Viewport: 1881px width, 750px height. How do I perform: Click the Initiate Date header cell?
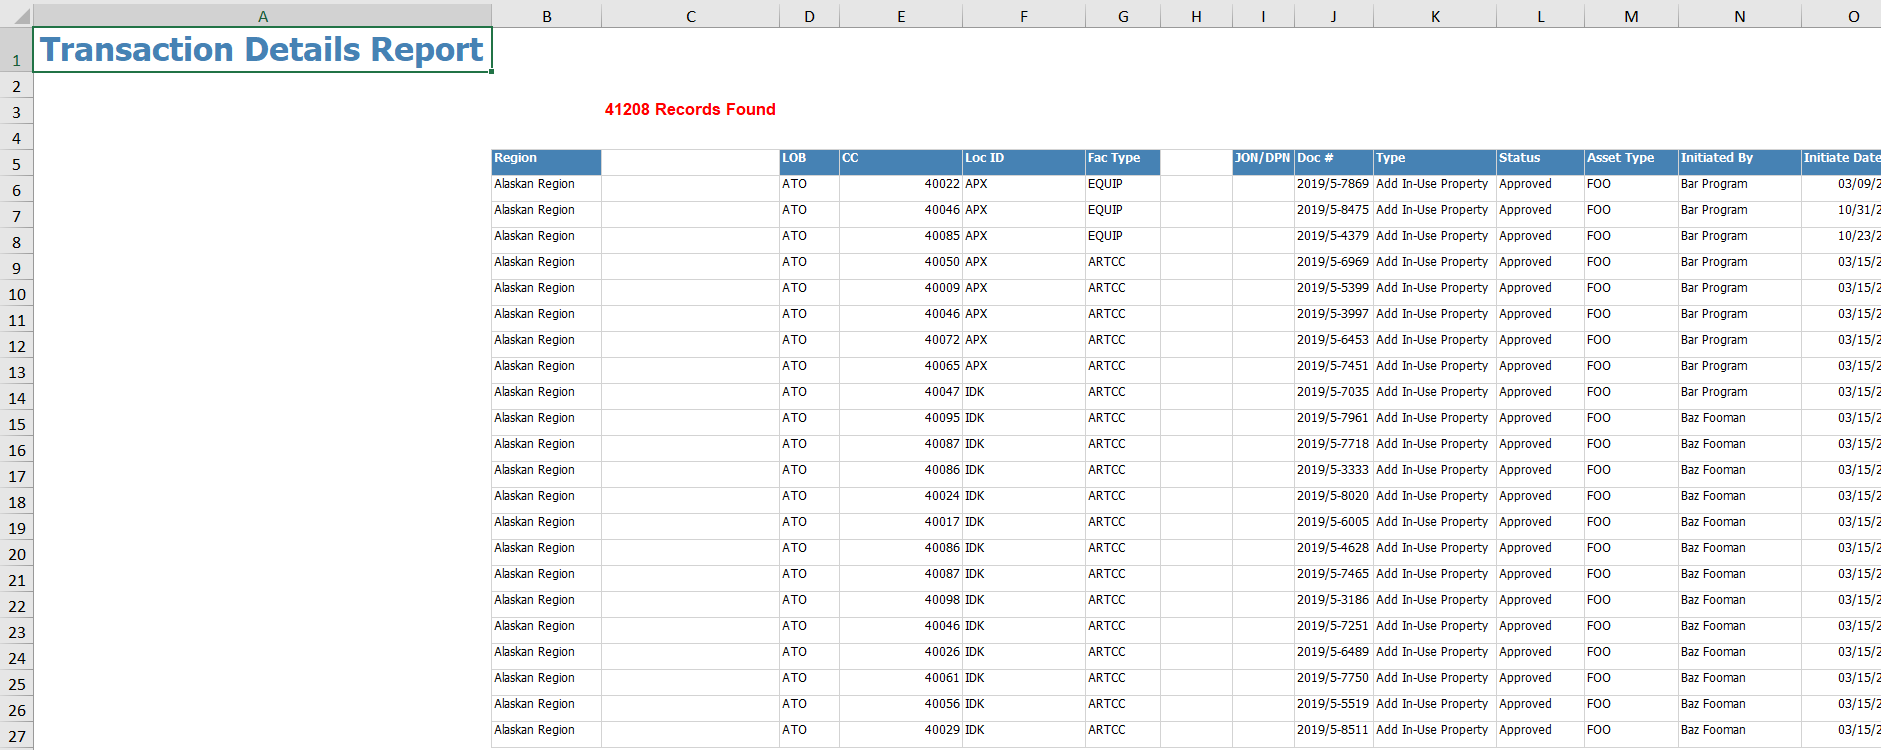[x=1841, y=162]
